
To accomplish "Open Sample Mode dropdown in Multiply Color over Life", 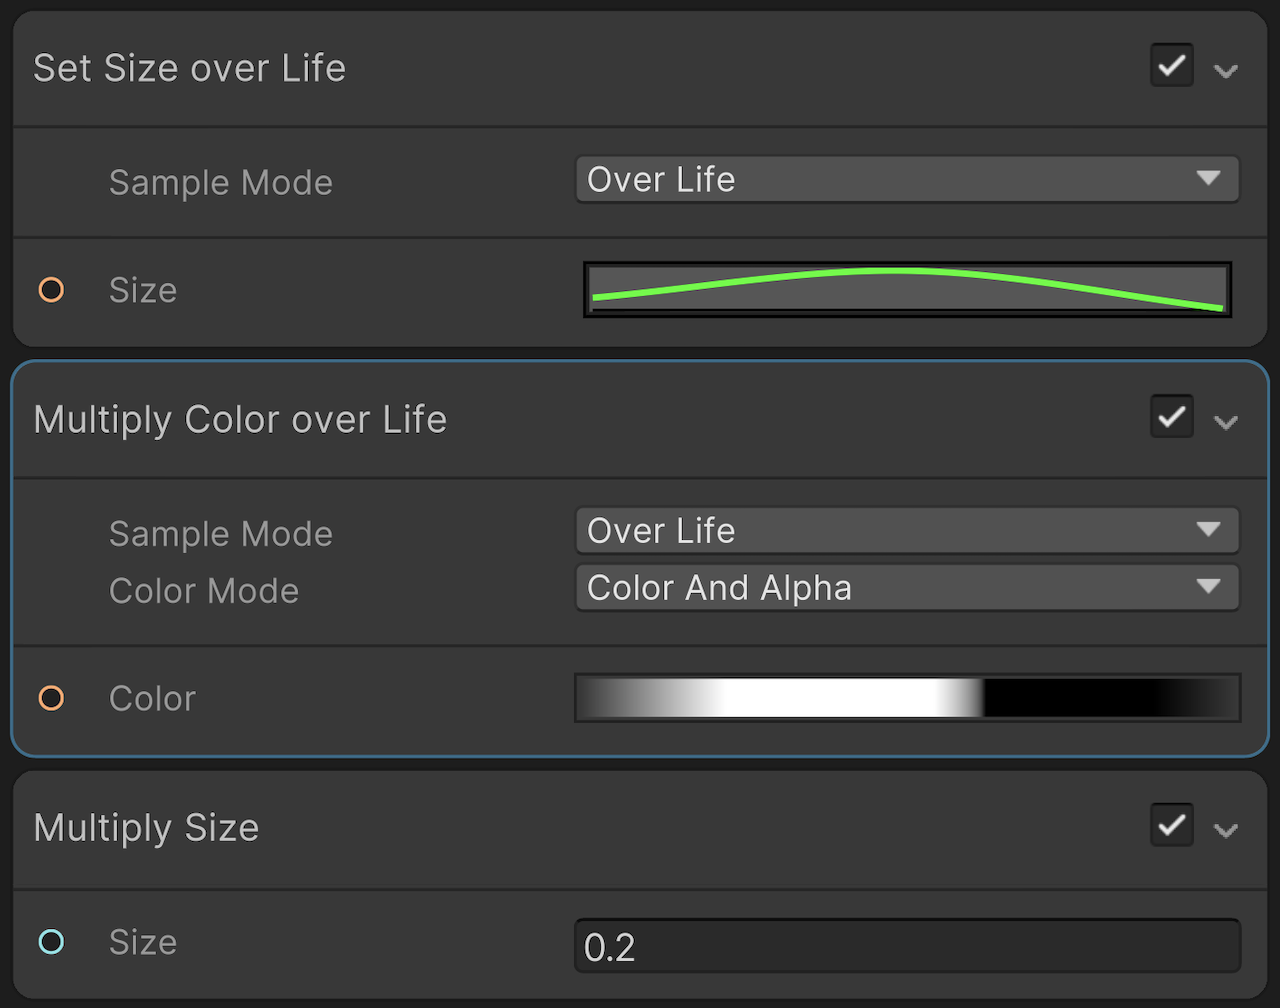I will point(907,530).
